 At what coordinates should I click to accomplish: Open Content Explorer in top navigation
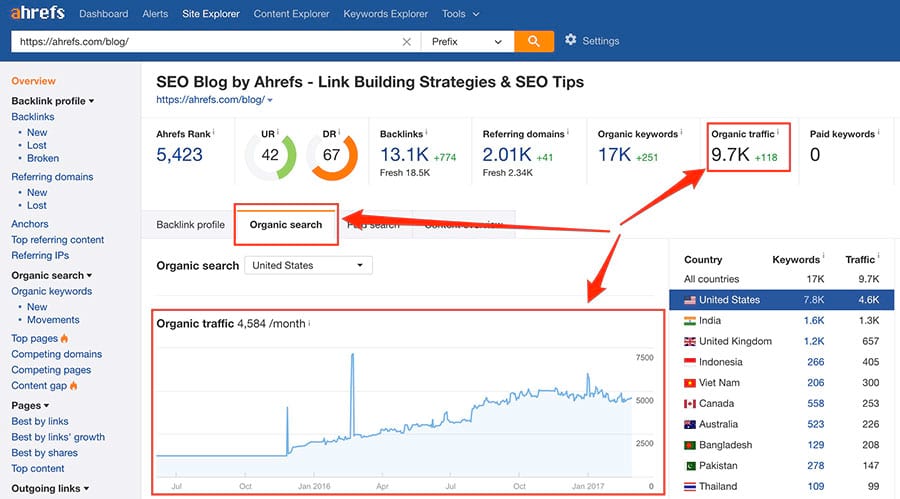tap(290, 14)
